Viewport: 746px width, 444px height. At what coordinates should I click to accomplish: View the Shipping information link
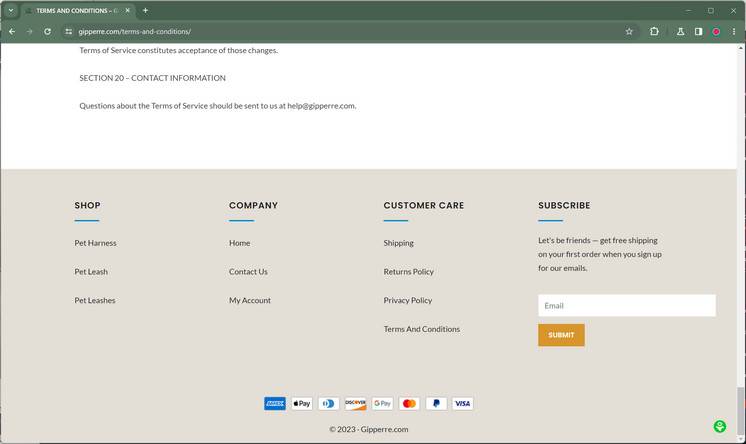(x=398, y=243)
